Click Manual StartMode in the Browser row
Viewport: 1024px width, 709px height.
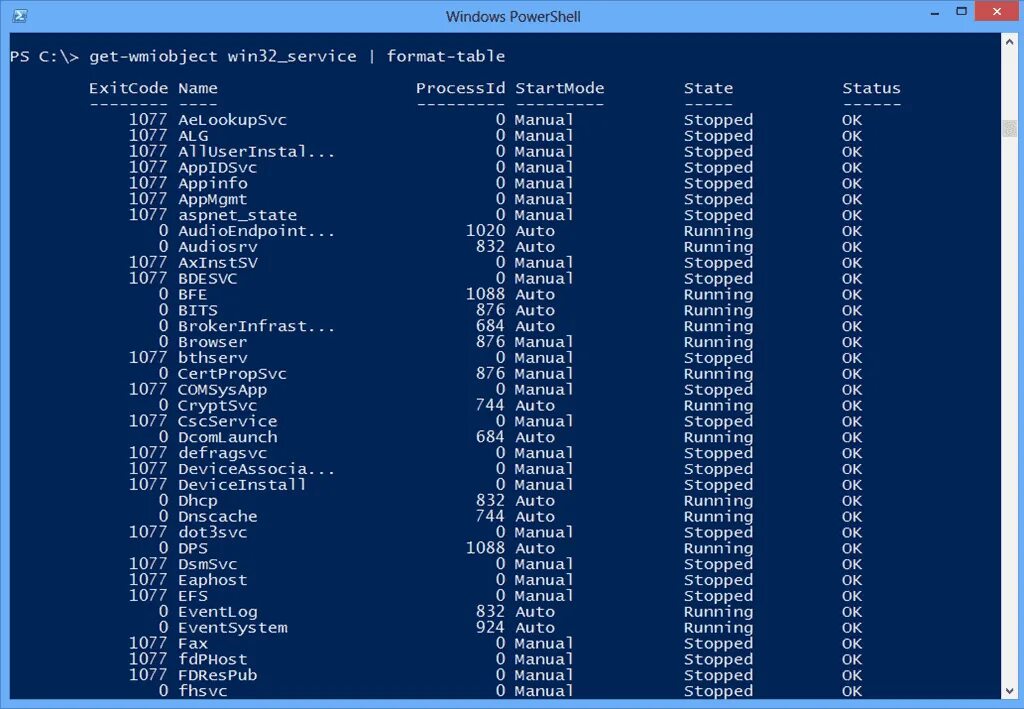click(544, 342)
